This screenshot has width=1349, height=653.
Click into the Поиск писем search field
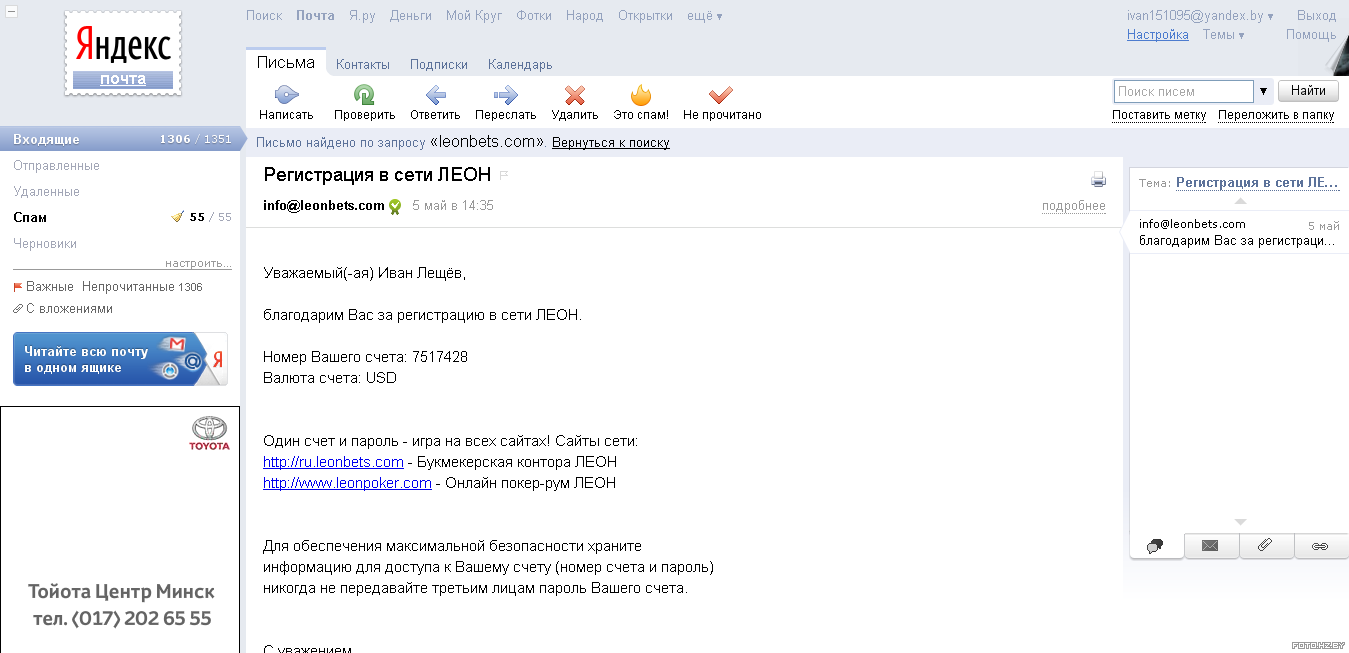click(x=1183, y=91)
